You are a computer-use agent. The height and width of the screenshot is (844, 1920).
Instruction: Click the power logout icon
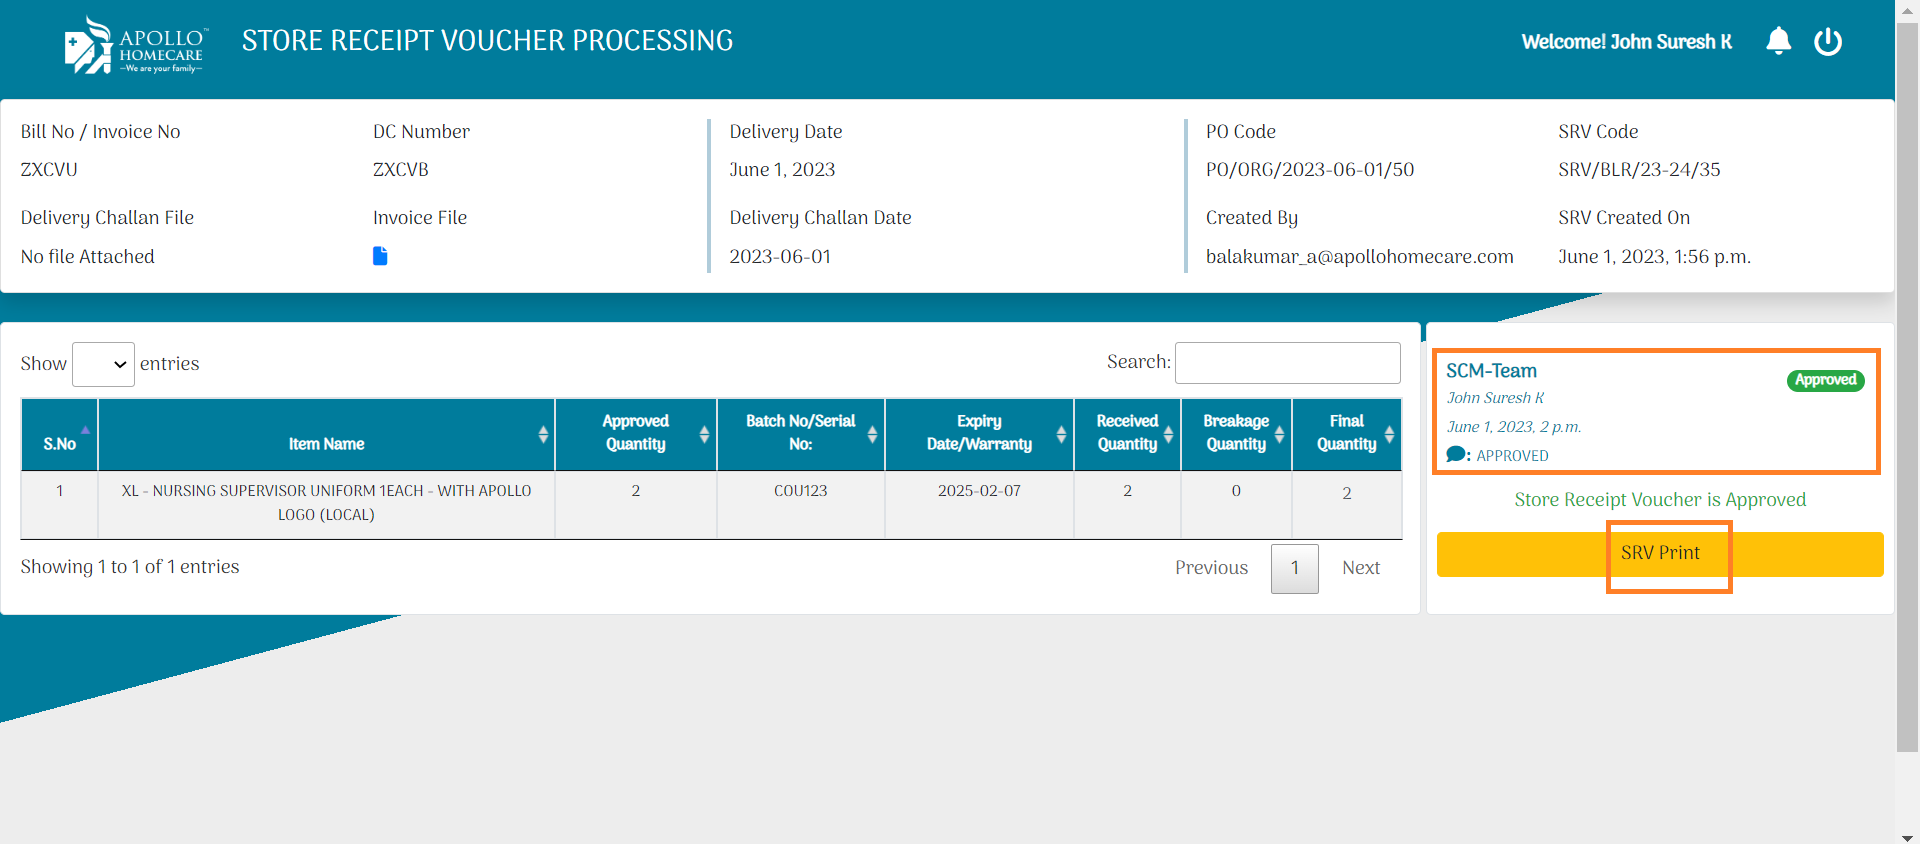point(1827,41)
